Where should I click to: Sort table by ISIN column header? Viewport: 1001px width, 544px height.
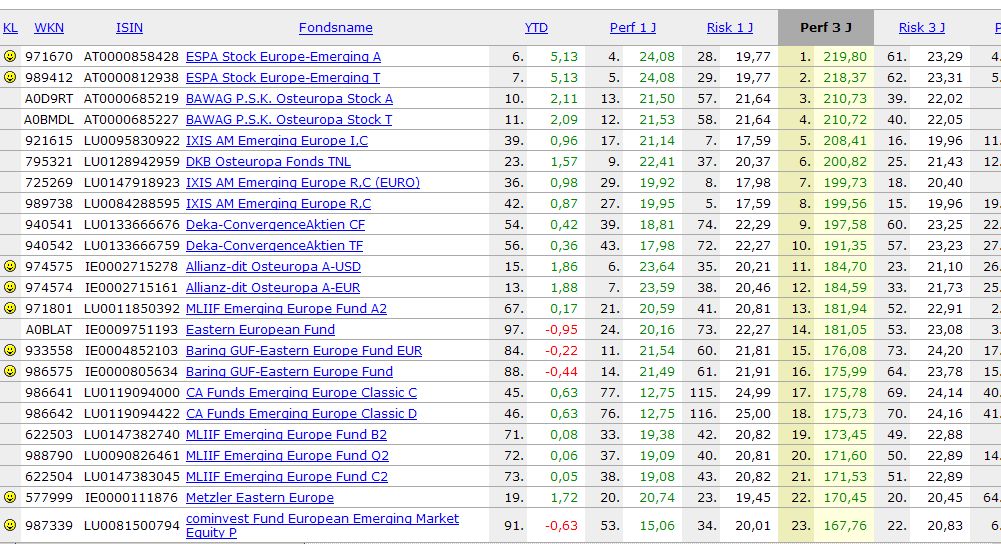coord(130,27)
